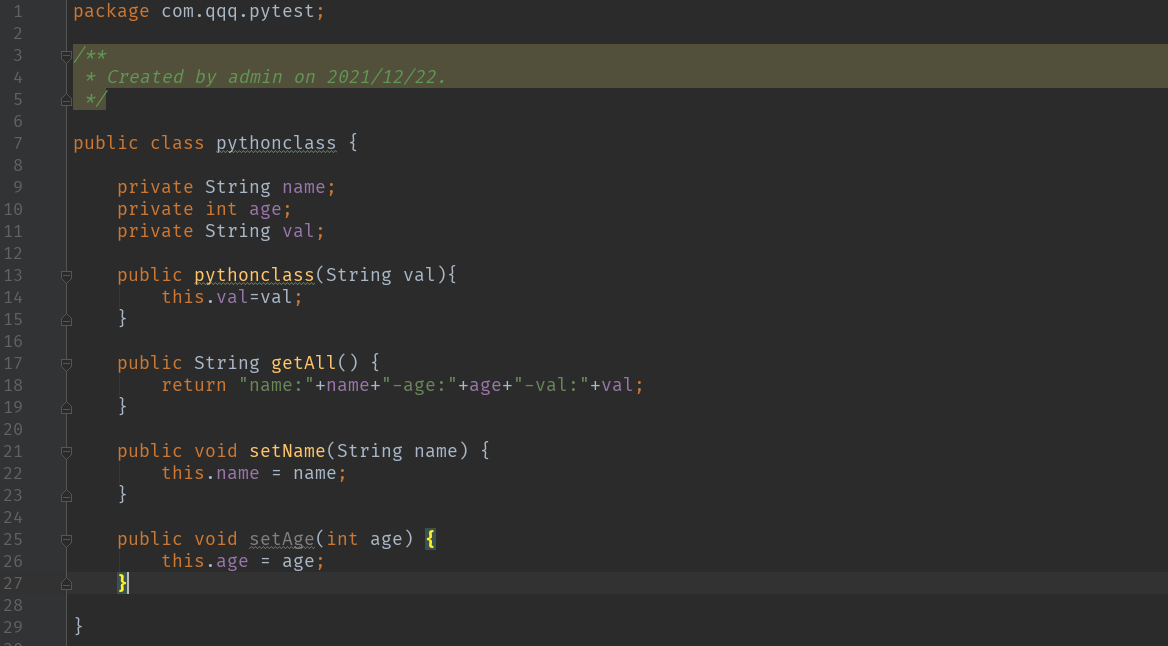Place cursor on the getAll method name
1168x646 pixels.
pos(304,363)
